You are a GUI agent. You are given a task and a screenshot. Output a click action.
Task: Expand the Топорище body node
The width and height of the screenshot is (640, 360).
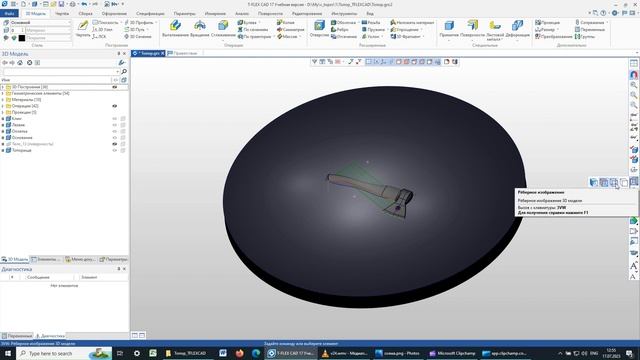3,150
